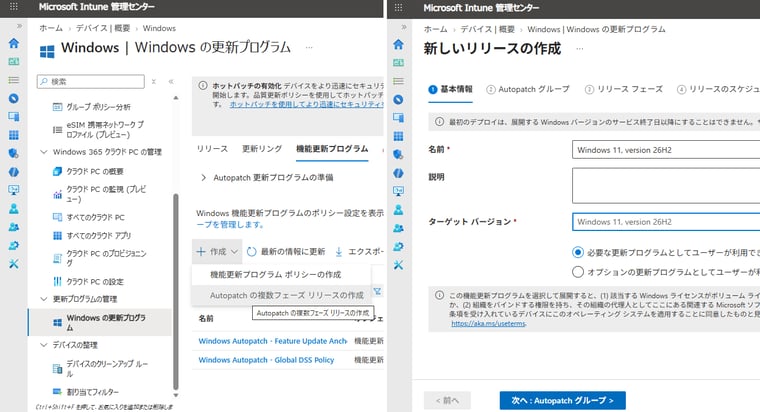
Task: Open Windows Autopatch - Global DSS Policy link
Action: point(266,360)
